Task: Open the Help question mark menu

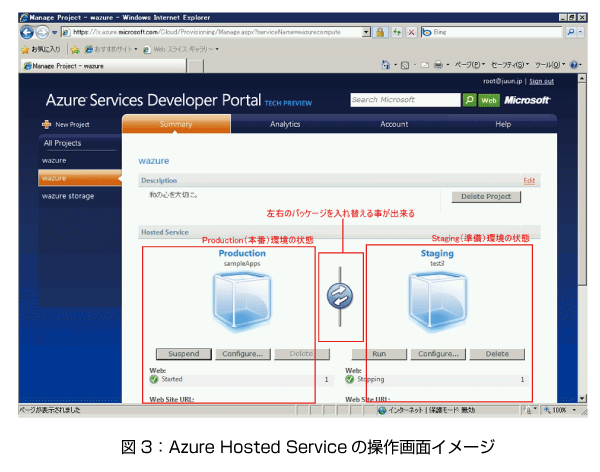Action: click(576, 65)
